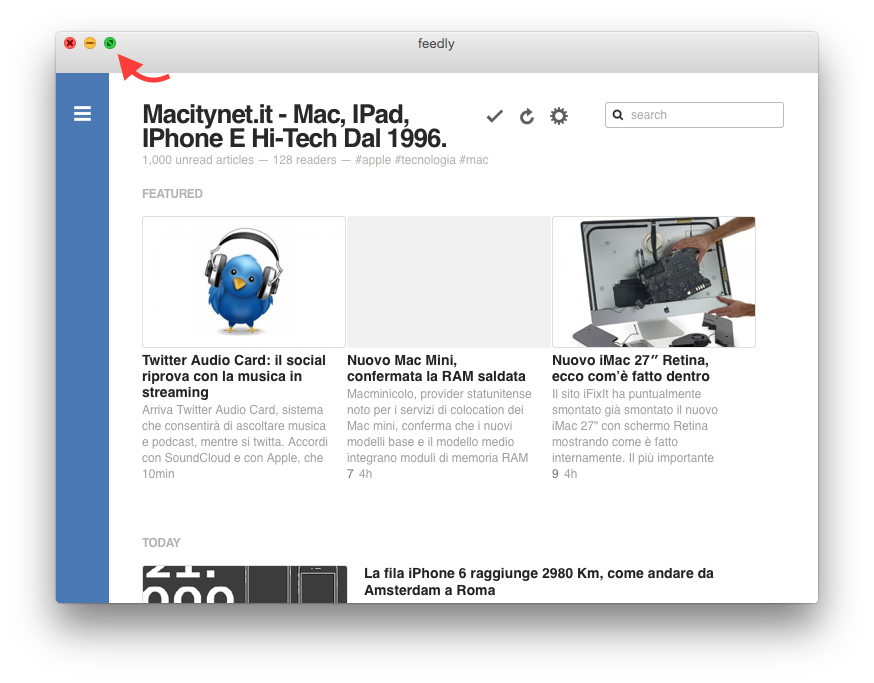The width and height of the screenshot is (874, 683).
Task: Click the yellow minimize window button
Action: point(90,43)
